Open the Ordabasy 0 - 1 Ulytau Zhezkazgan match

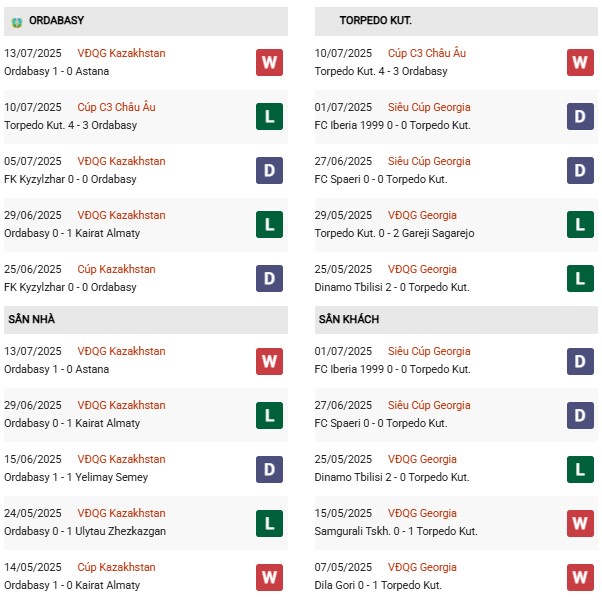pyautogui.click(x=85, y=531)
